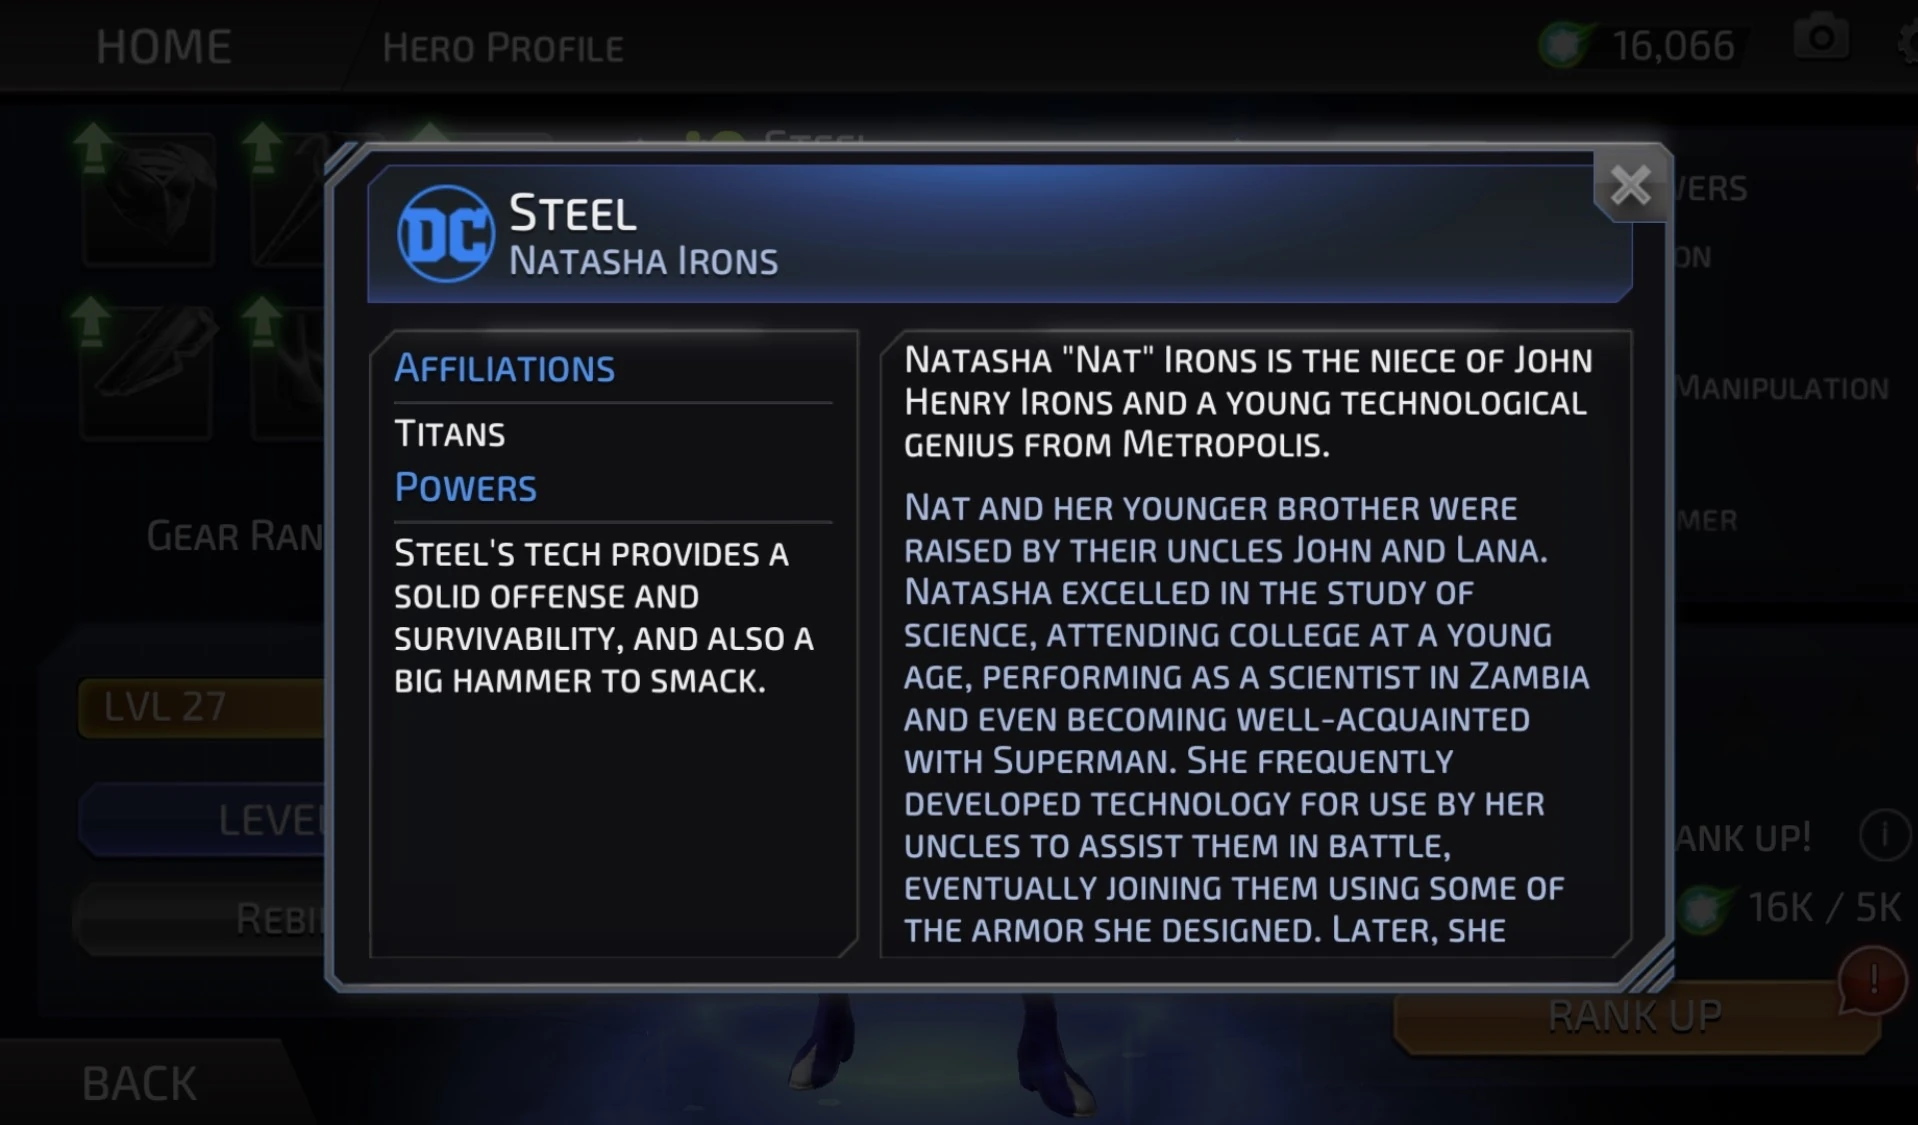Image resolution: width=1918 pixels, height=1125 pixels.
Task: Click the DC logo icon
Action: [446, 233]
